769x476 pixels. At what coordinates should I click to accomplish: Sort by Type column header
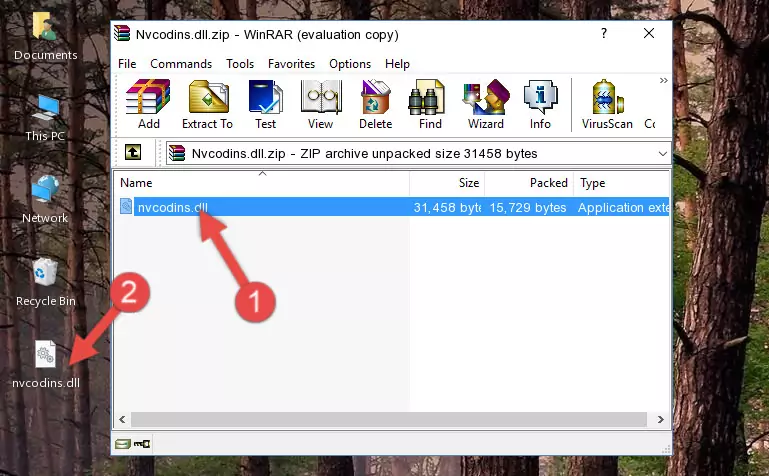coord(621,183)
